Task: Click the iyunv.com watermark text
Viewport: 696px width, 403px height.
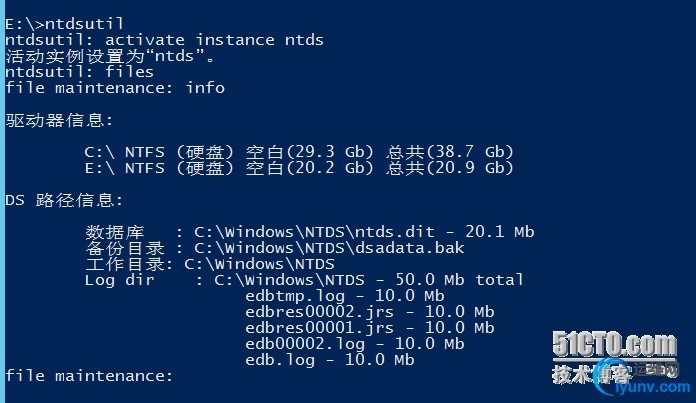Action: pos(652,387)
